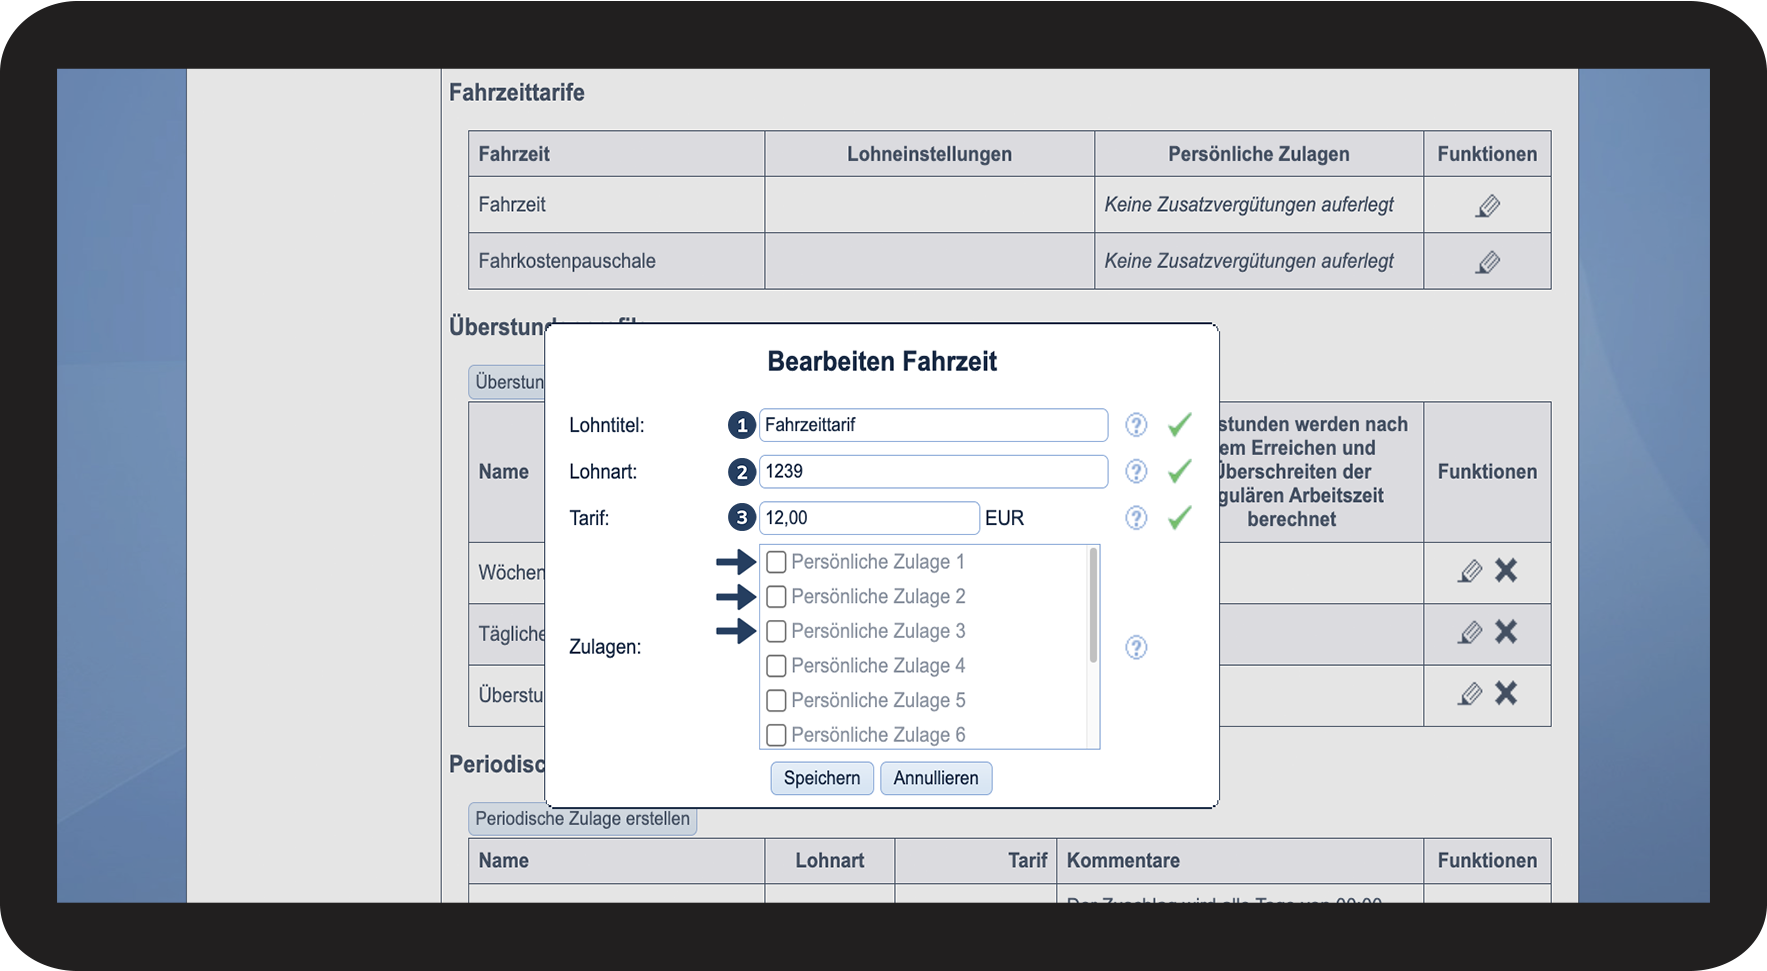Screen dimensions: 1767x971
Task: Check the Persönliche Zulage 2 option
Action: click(776, 597)
